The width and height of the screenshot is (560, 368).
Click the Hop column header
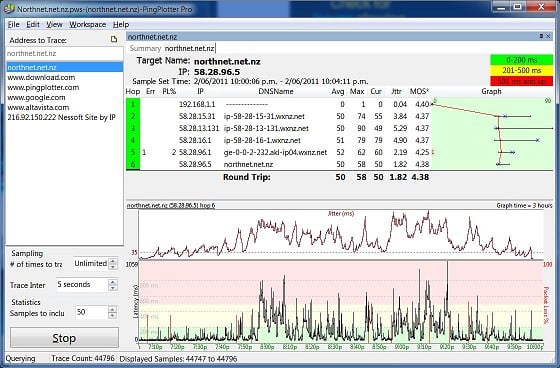point(132,91)
